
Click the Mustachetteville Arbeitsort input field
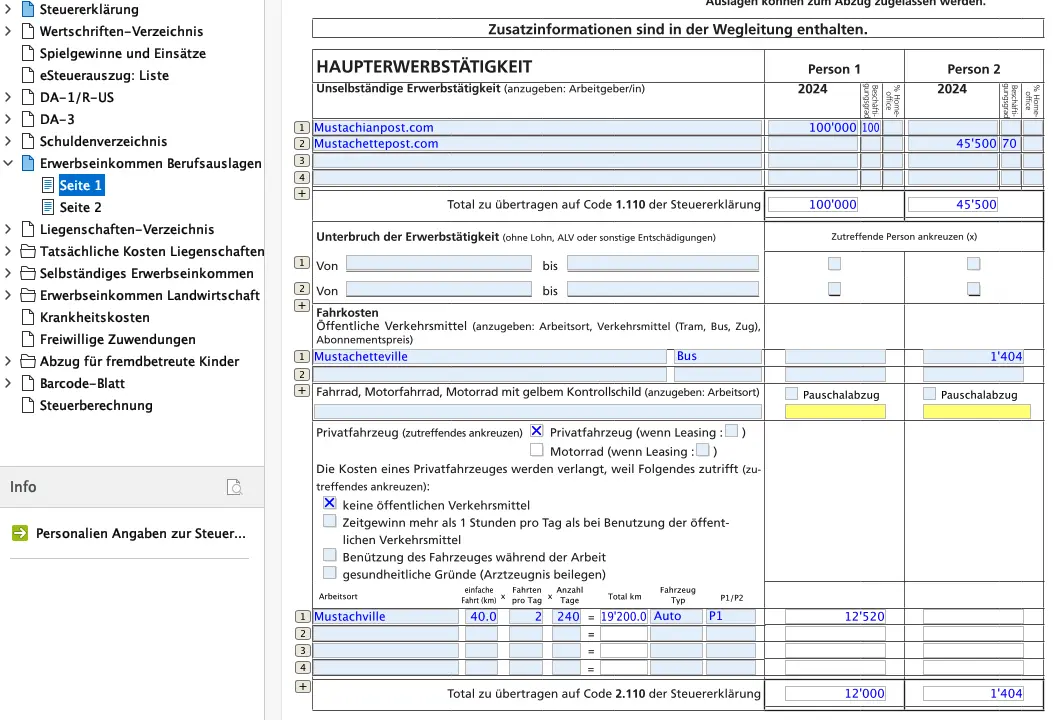(x=489, y=357)
